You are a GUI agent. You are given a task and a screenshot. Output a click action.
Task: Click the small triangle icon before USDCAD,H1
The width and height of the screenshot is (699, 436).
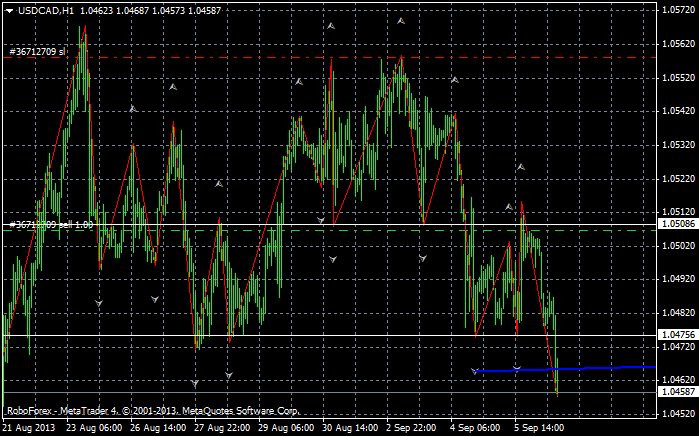coord(10,11)
